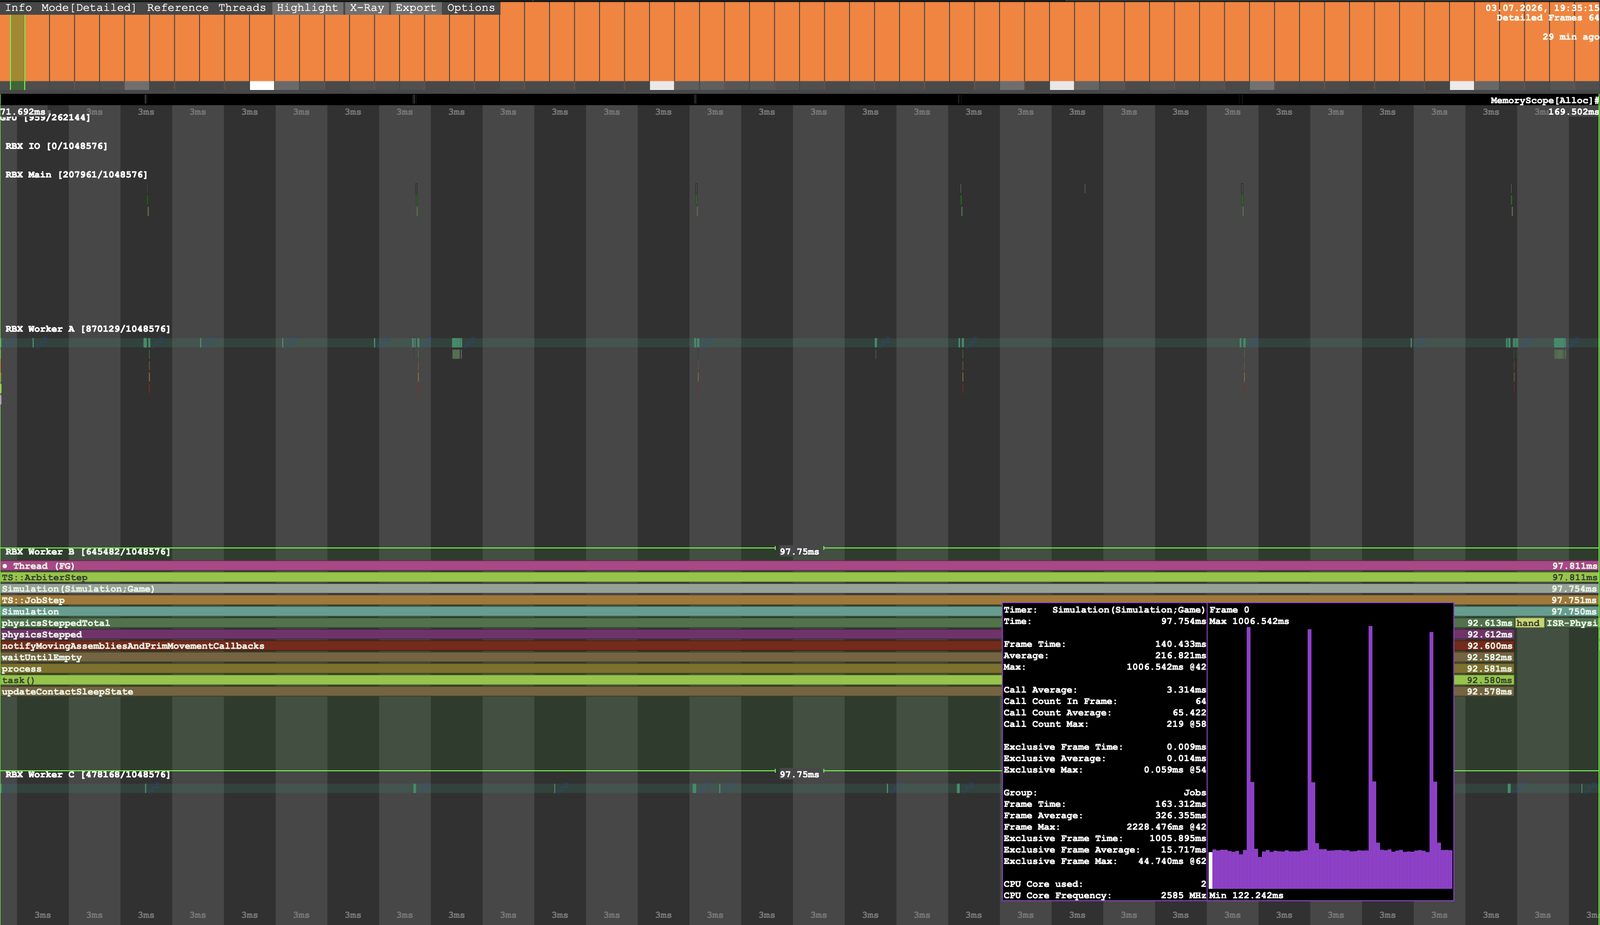Click the RBX Main thread label
This screenshot has width=1600, height=925.
76,175
